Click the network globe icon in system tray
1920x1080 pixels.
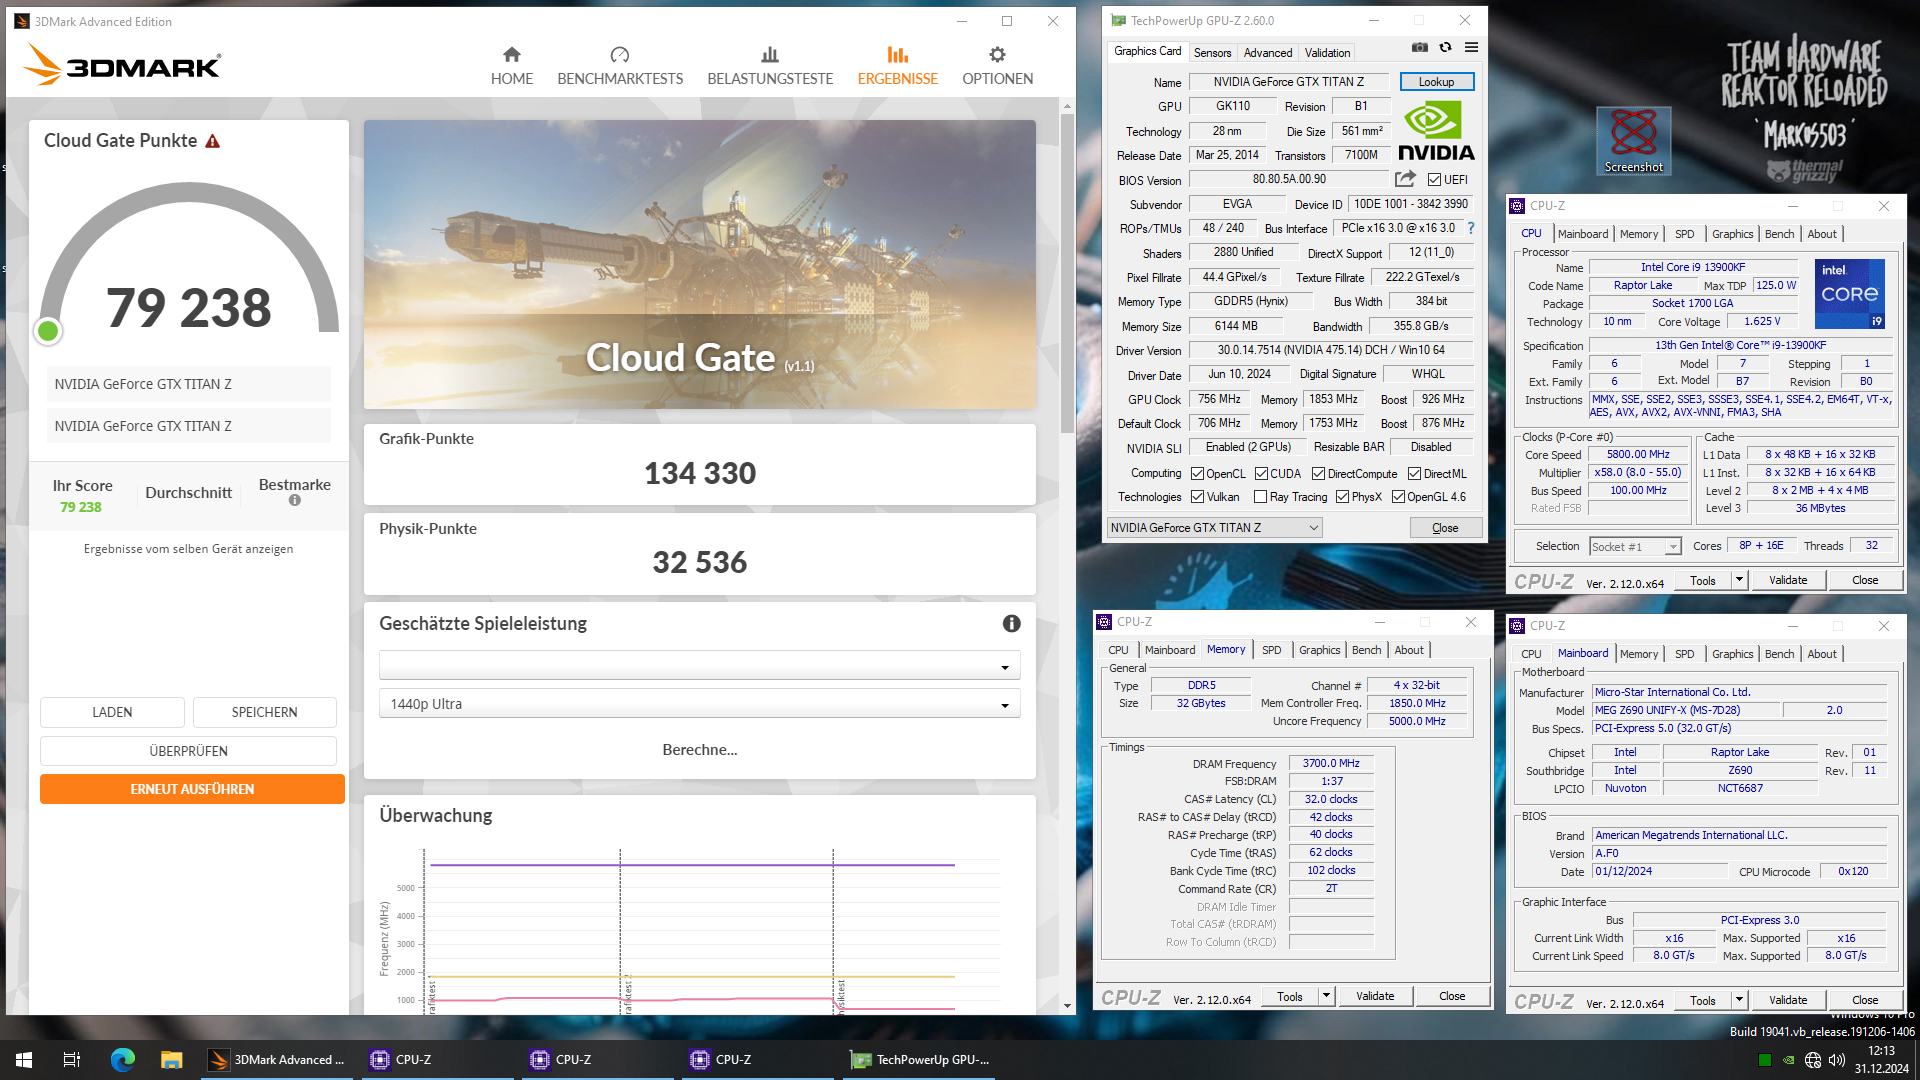[x=1813, y=1060]
